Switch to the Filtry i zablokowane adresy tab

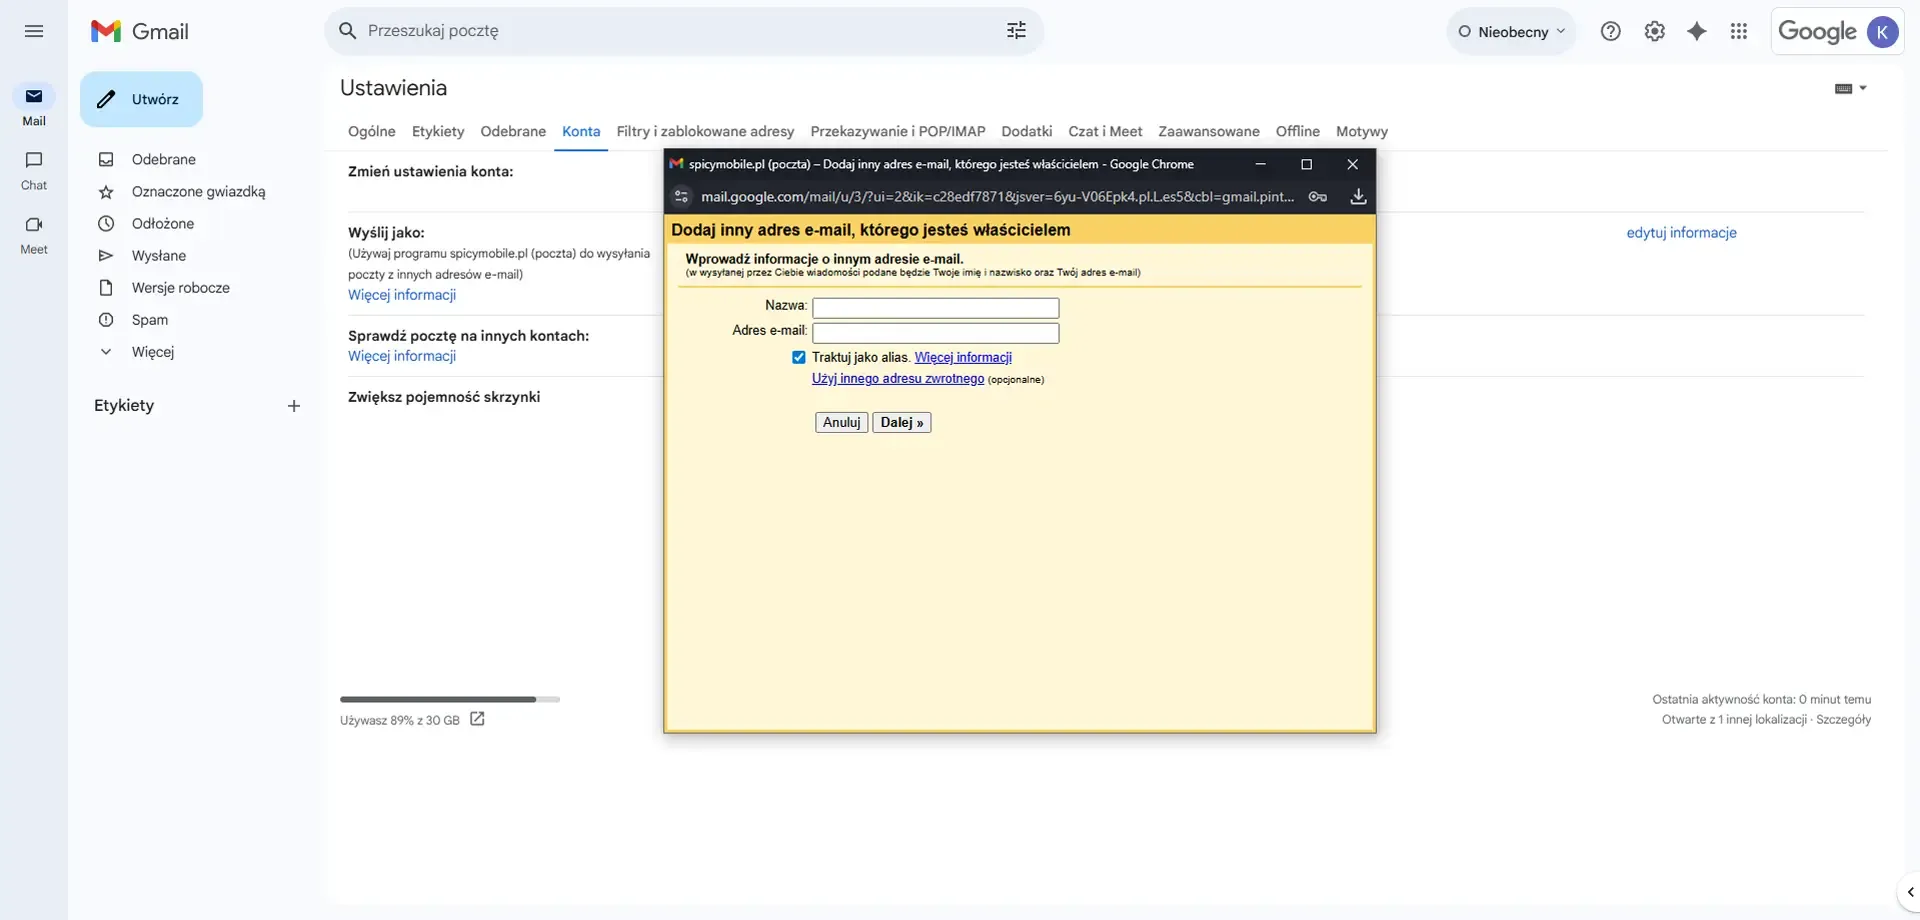(x=705, y=131)
